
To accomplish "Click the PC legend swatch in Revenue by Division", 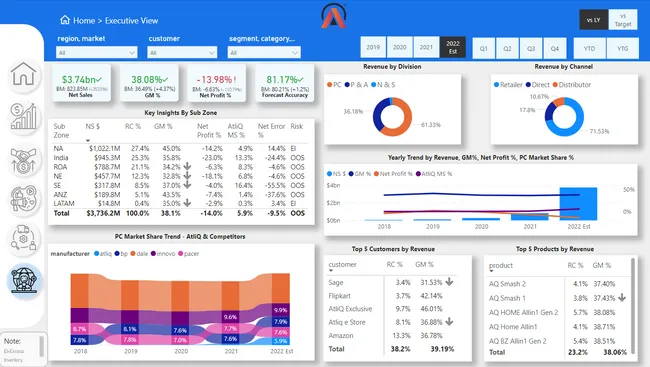I will click(x=330, y=85).
